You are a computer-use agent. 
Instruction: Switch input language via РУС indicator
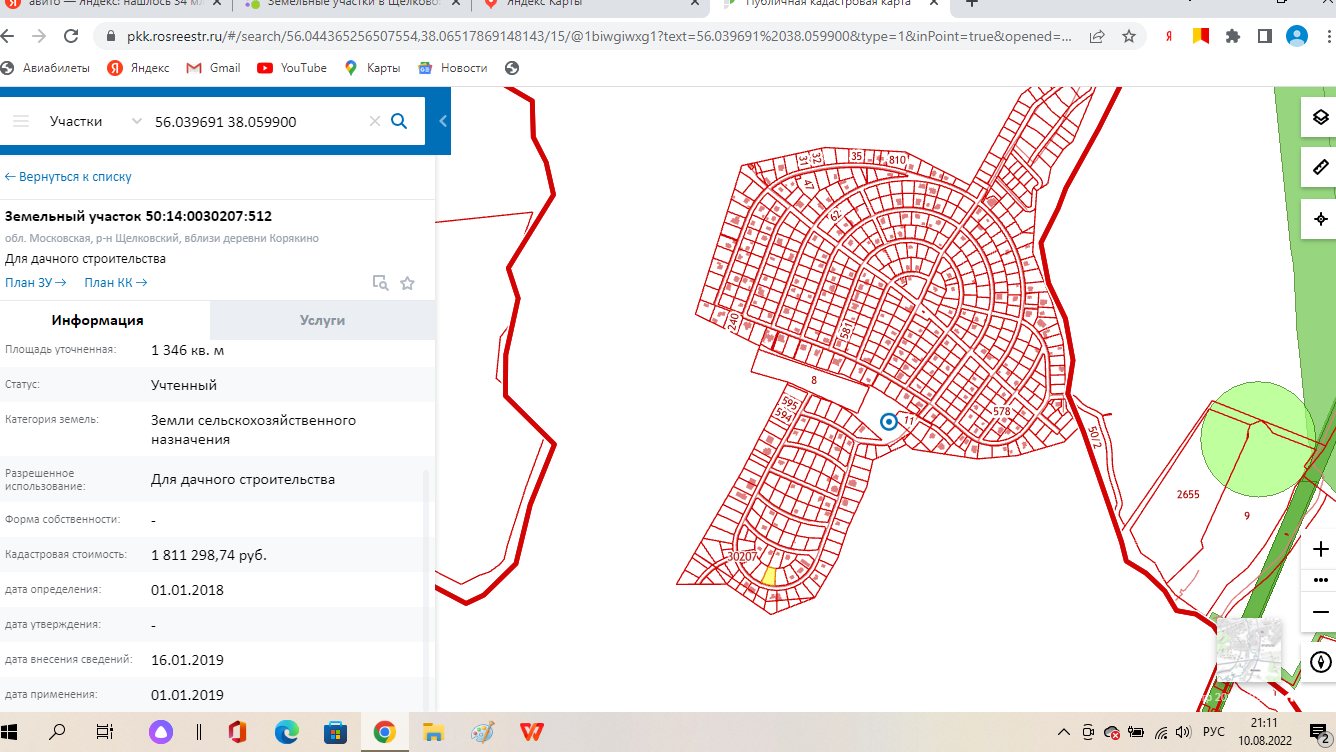pyautogui.click(x=1214, y=732)
